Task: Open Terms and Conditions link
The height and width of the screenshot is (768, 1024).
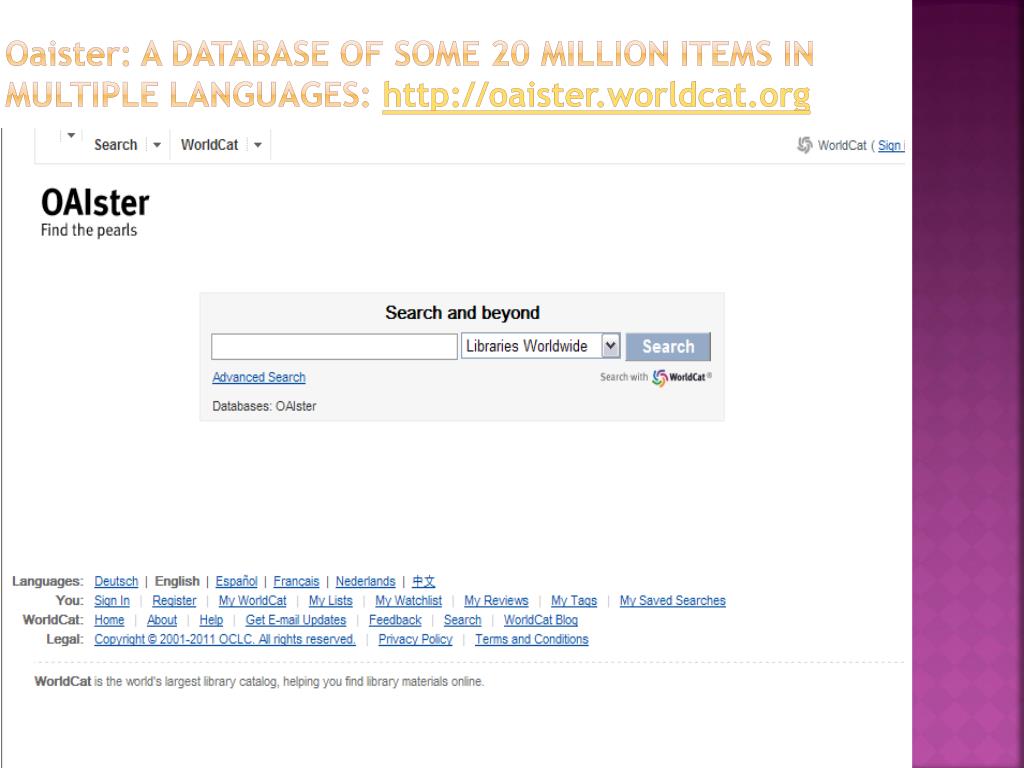Action: (x=532, y=640)
